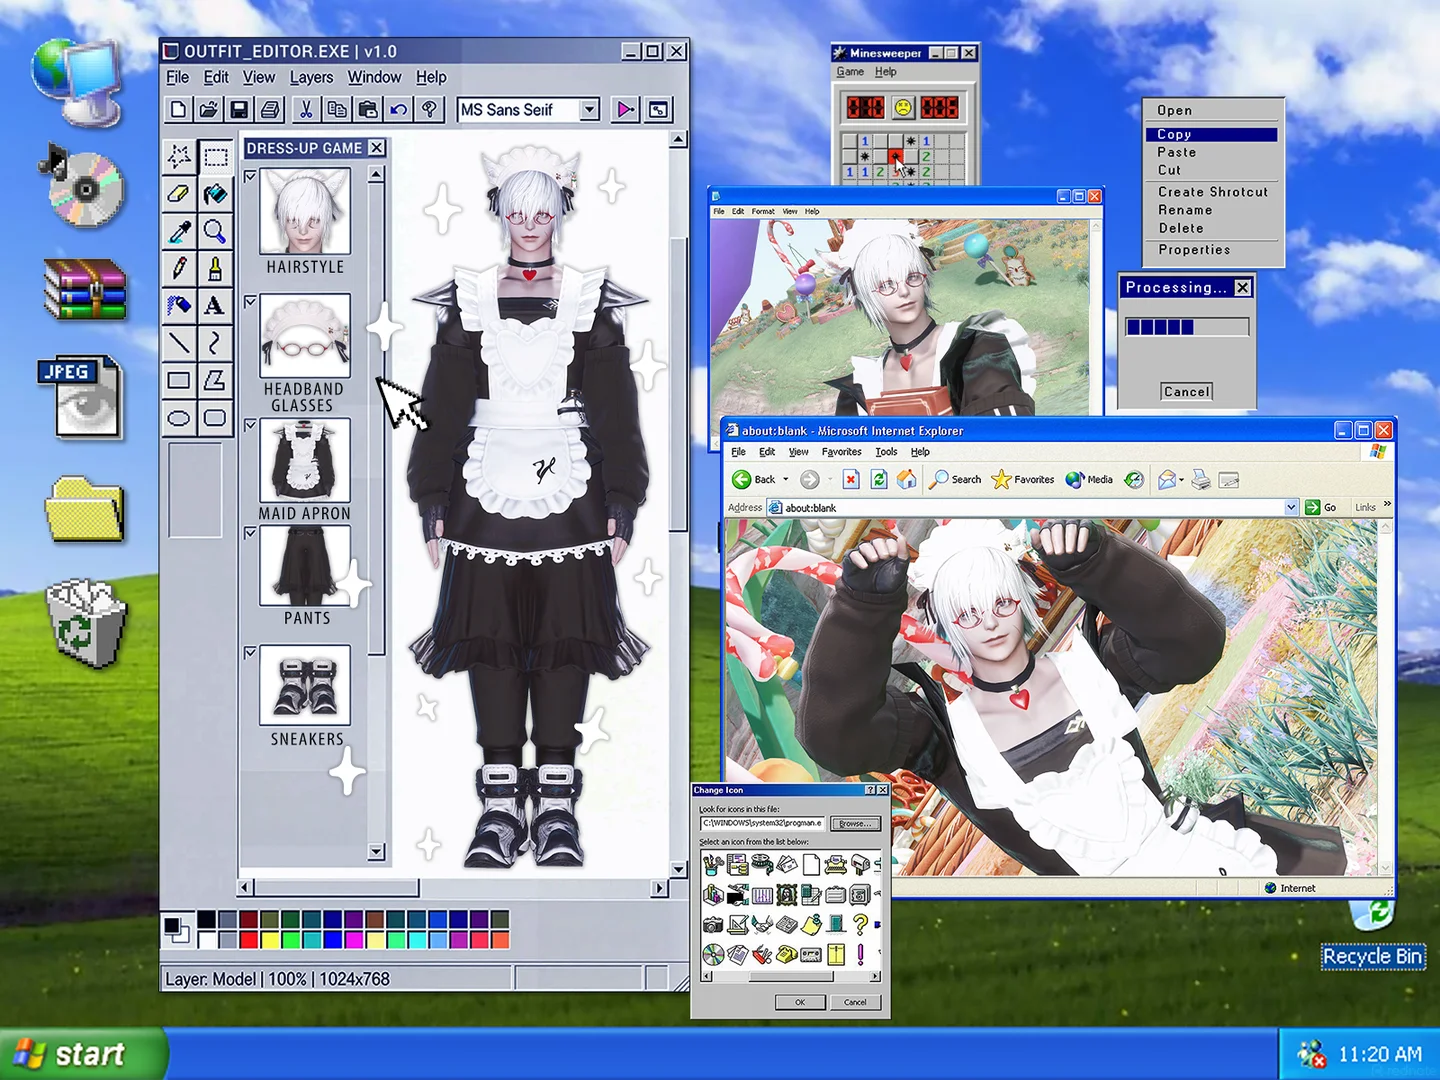The height and width of the screenshot is (1080, 1440).
Task: Open the Window menu in Outfit Editor
Action: (374, 77)
